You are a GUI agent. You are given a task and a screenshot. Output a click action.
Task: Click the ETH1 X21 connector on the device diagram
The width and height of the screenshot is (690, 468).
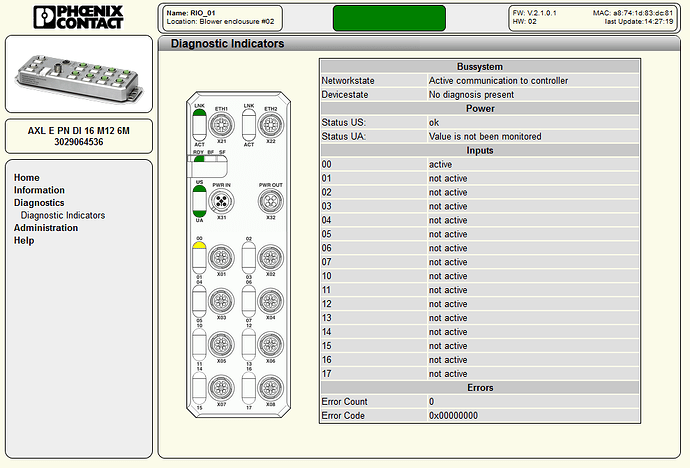click(x=221, y=125)
